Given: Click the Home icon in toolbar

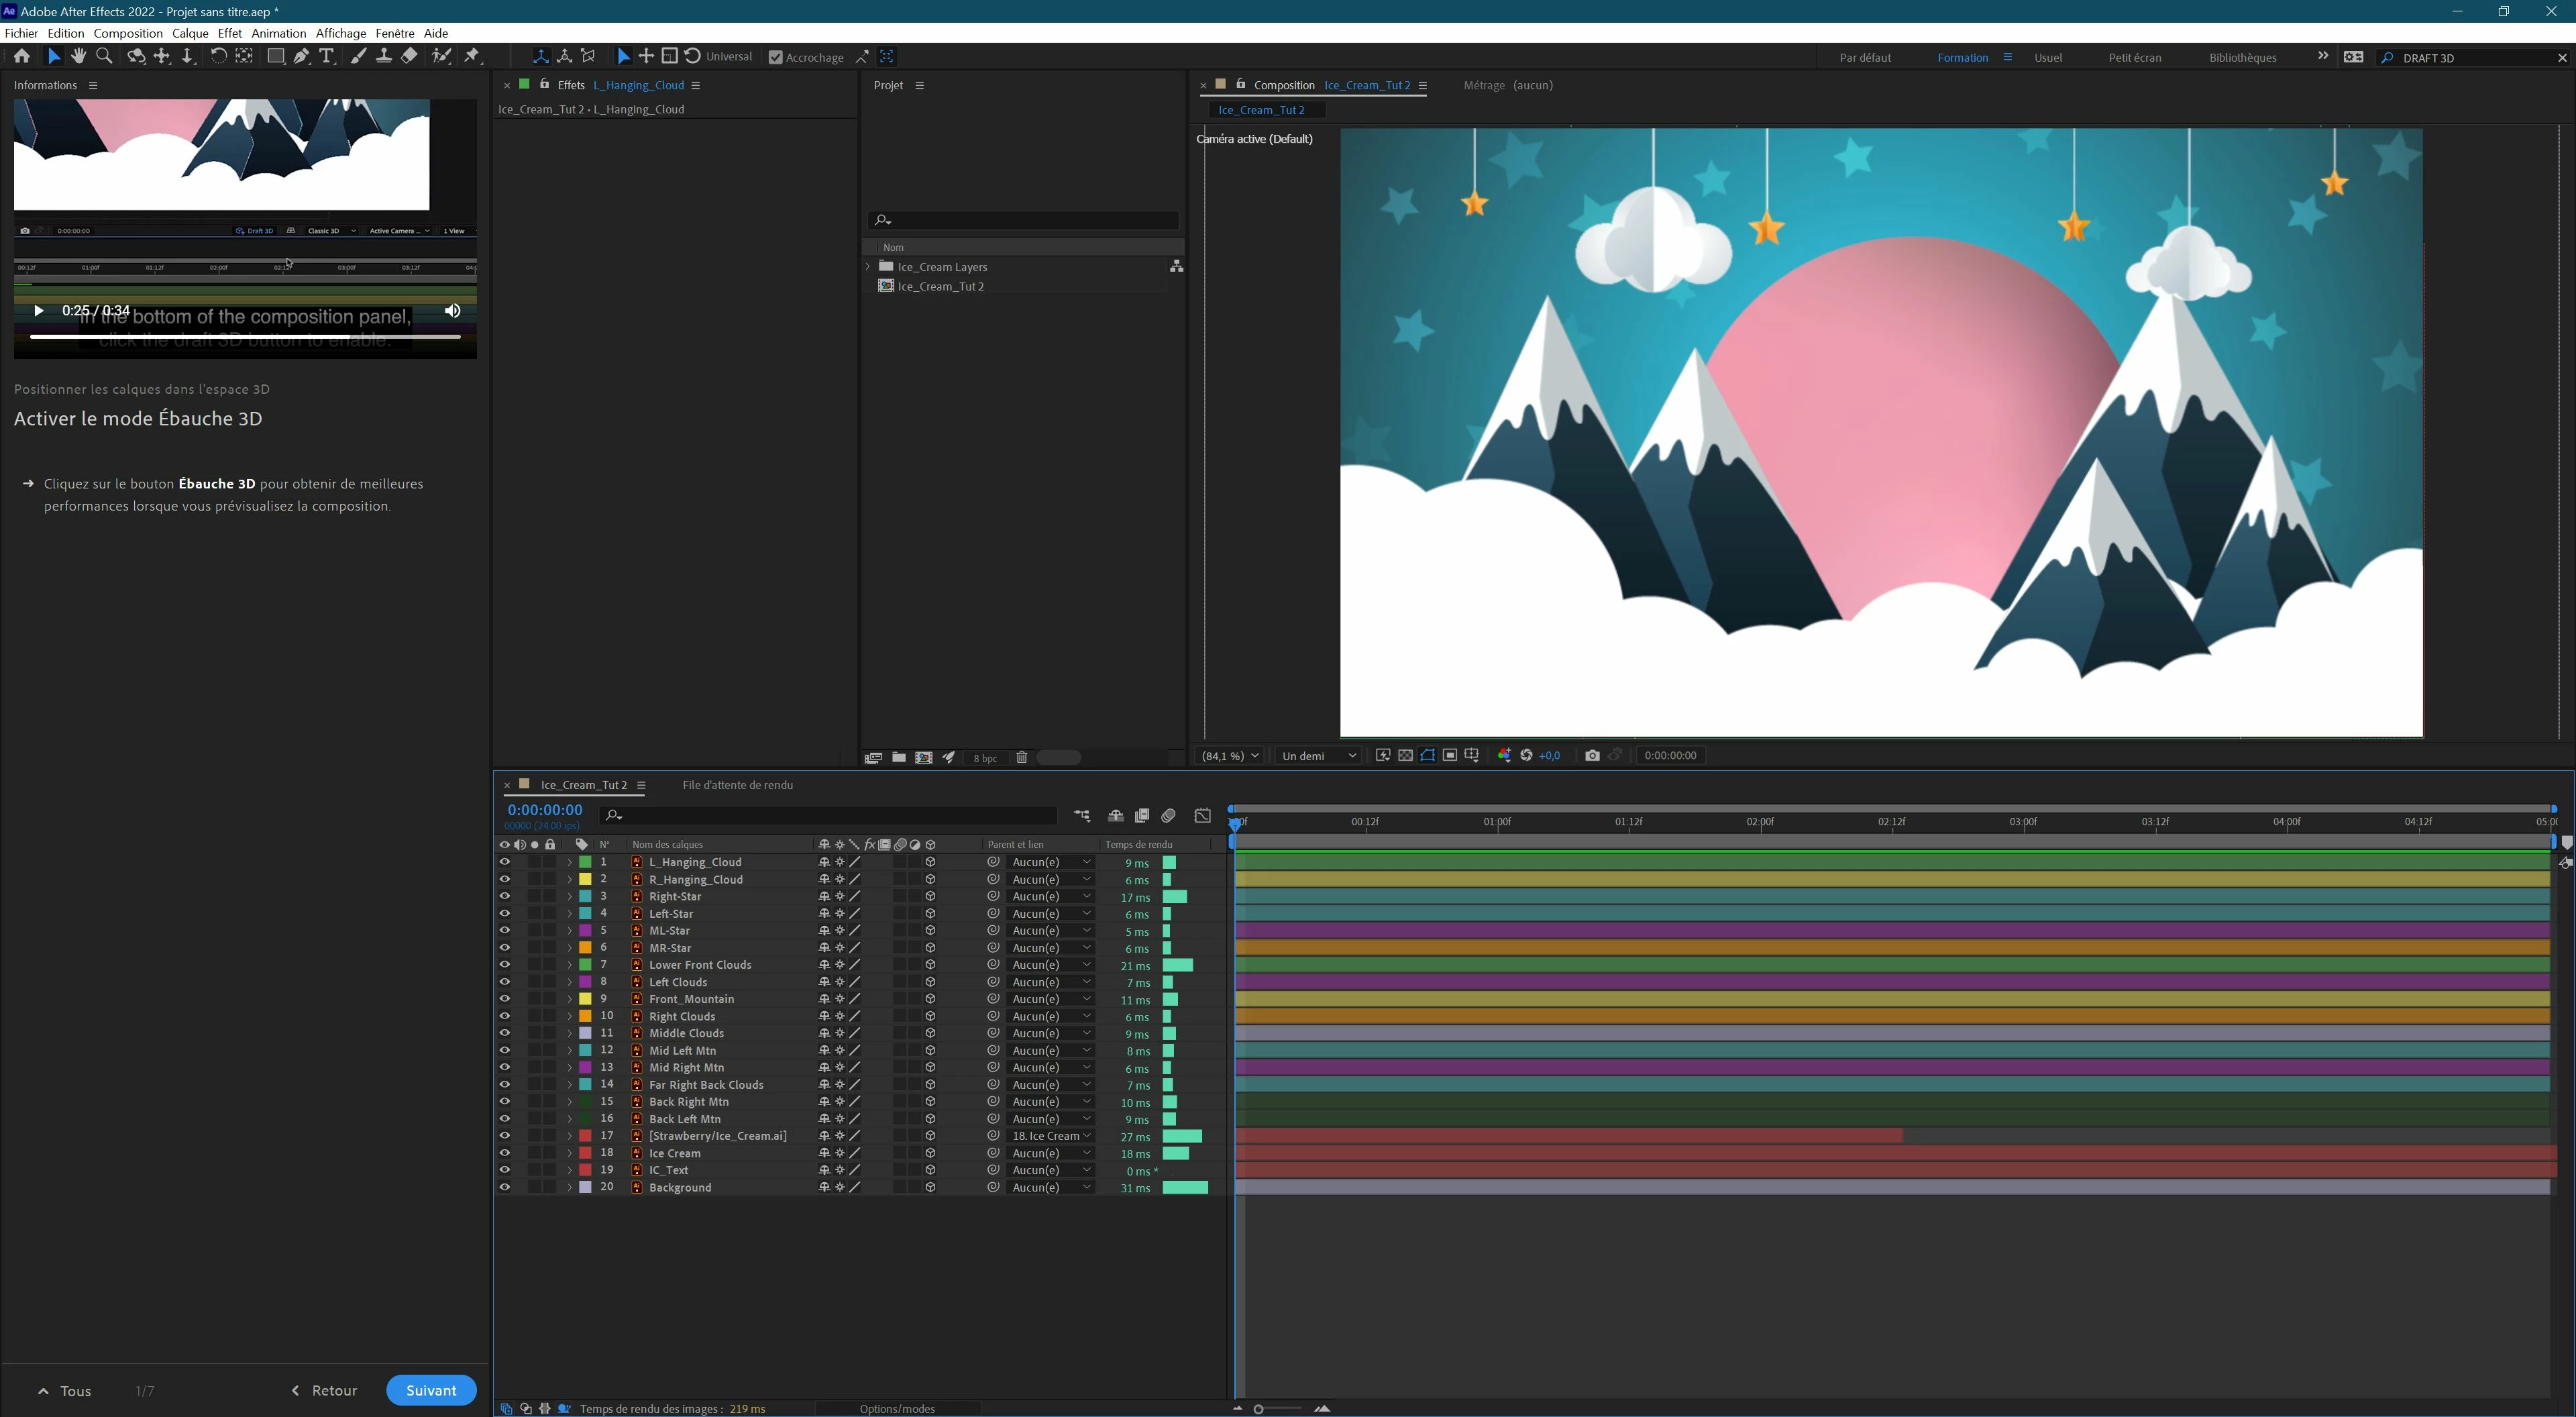Looking at the screenshot, I should click(x=22, y=57).
